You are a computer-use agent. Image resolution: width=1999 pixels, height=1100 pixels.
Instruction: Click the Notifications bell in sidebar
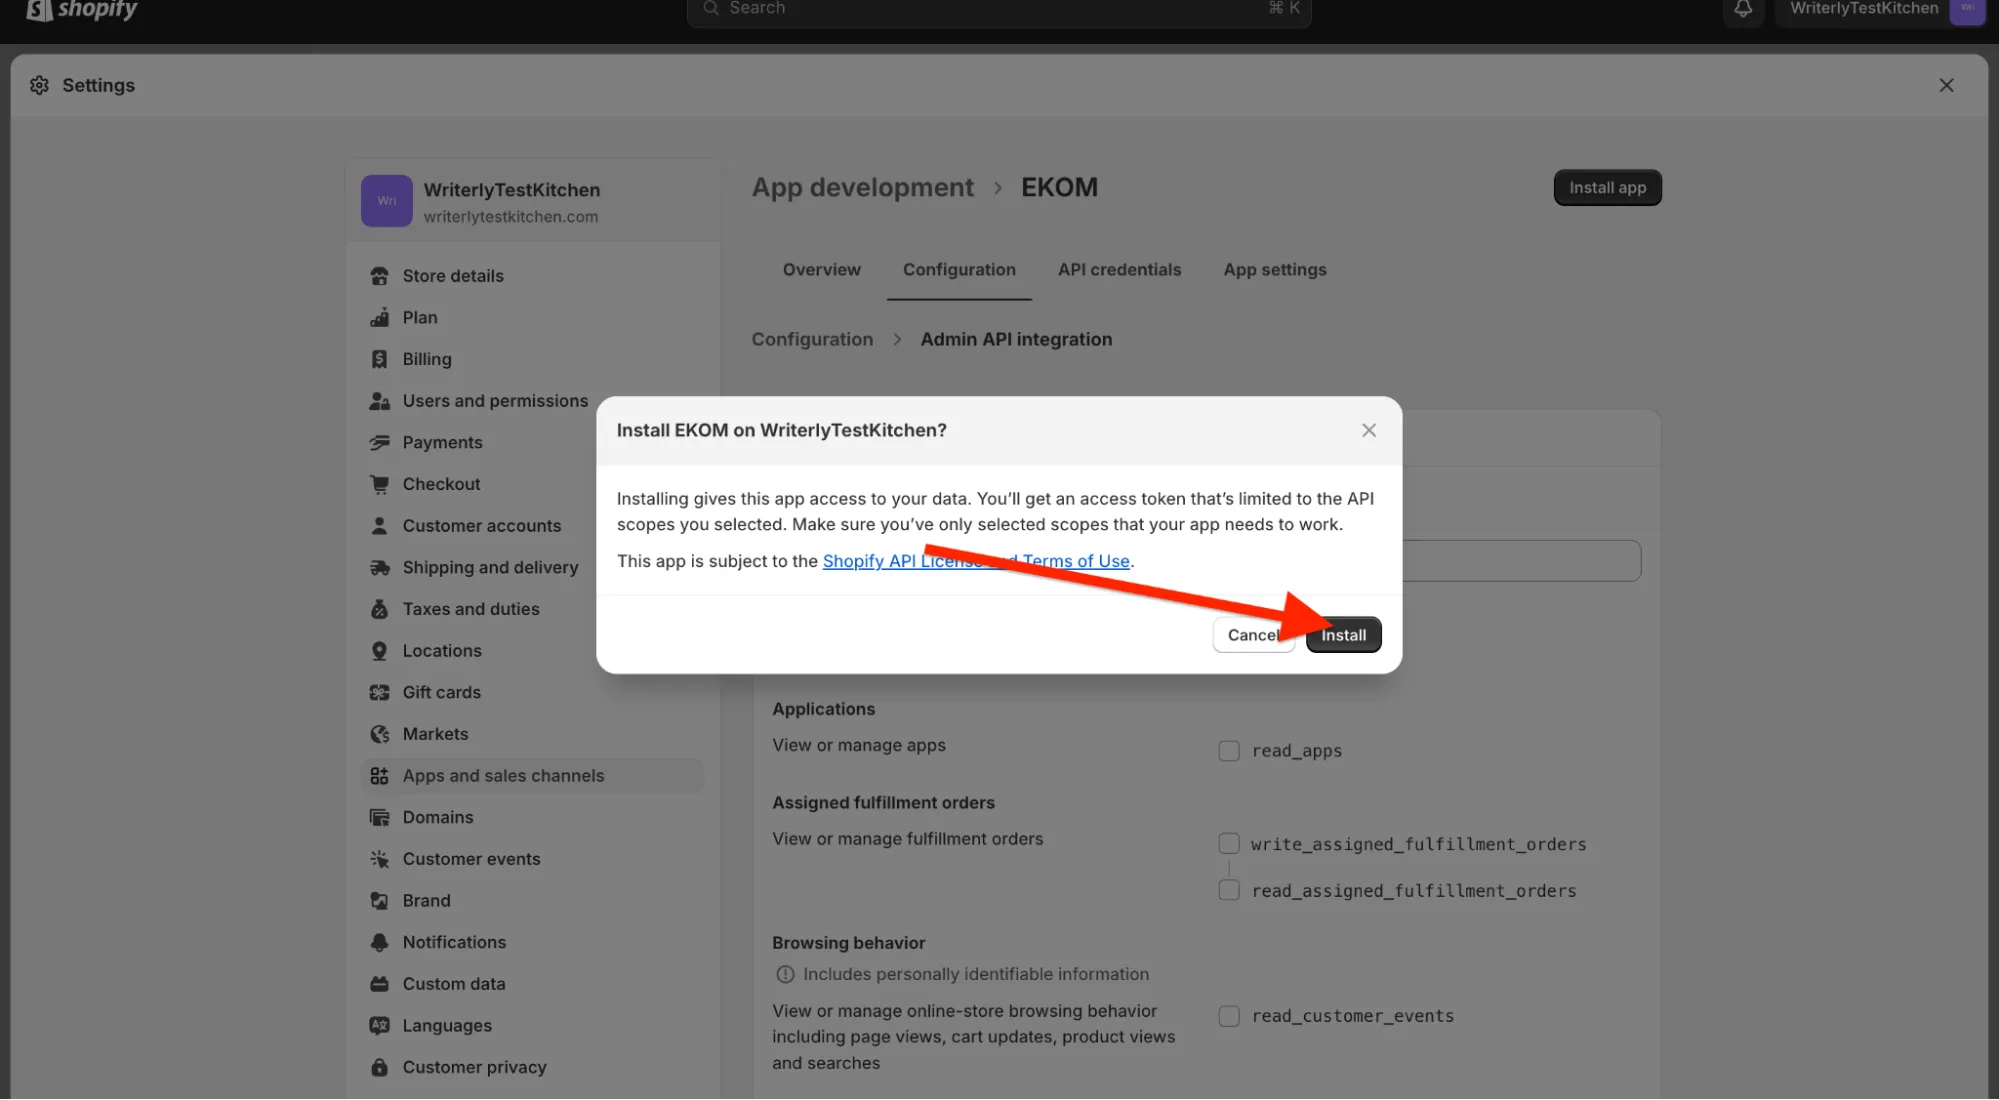(379, 943)
